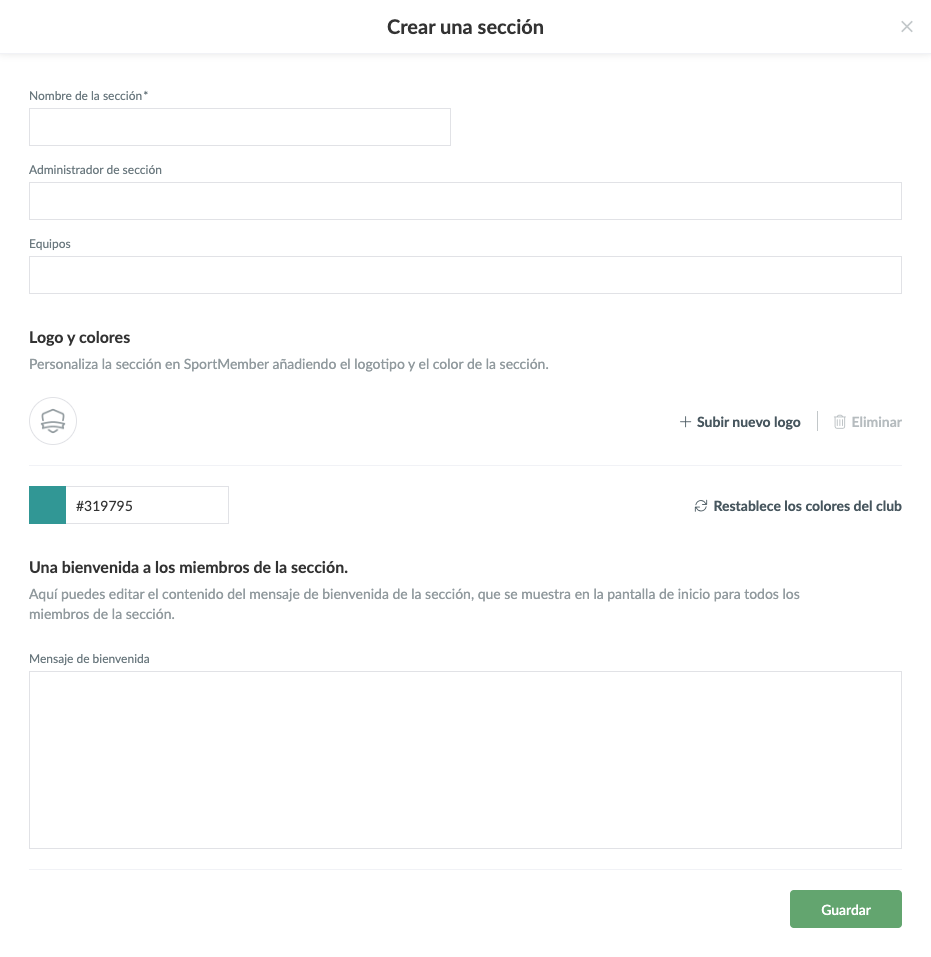Viewport: 931px width, 957px height.
Task: Select the Subir nuevo logo text
Action: [748, 422]
